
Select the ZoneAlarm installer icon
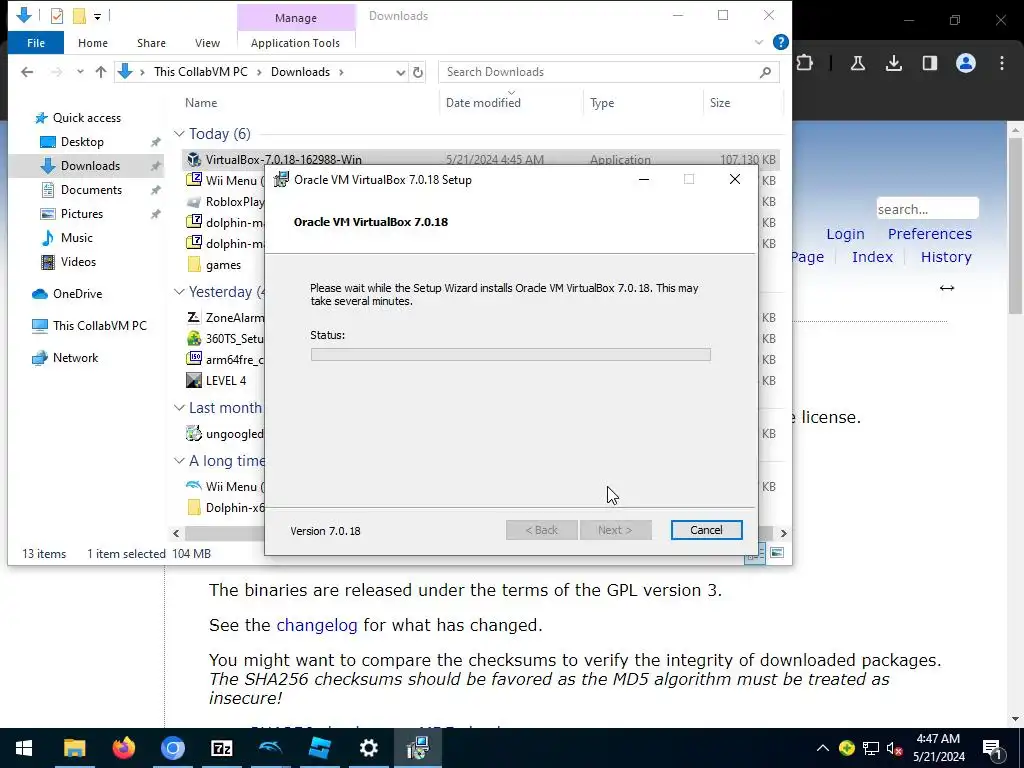194,317
